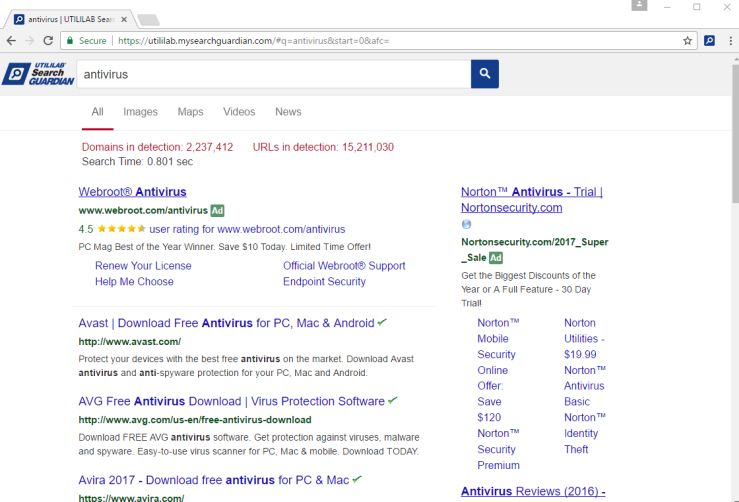
Task: Open Chrome three-dot menu
Action: point(731,41)
